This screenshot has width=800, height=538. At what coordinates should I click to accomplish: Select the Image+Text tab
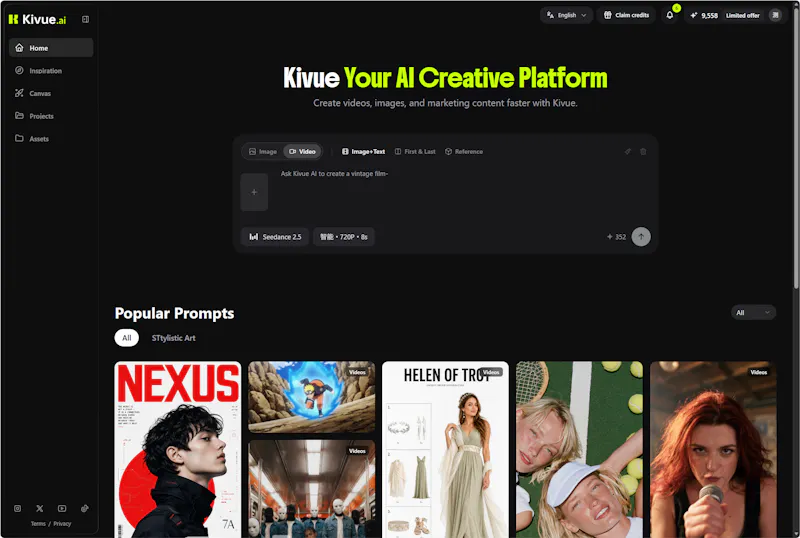(363, 152)
